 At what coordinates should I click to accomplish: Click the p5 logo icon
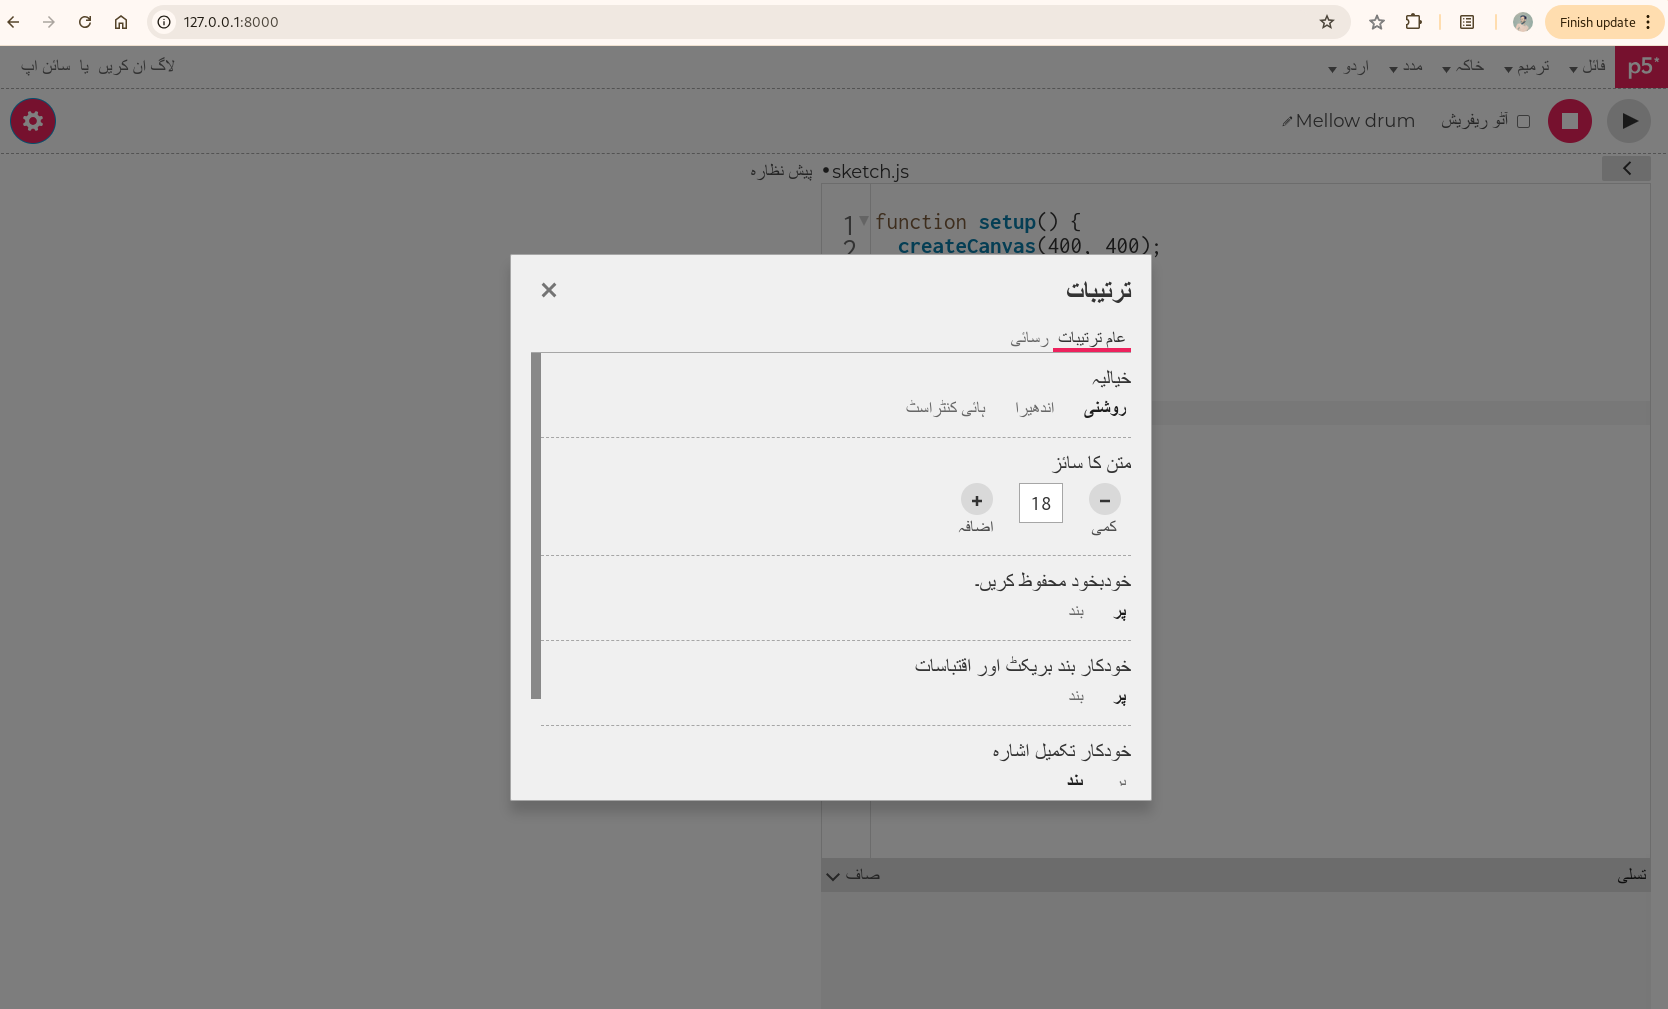click(1641, 67)
